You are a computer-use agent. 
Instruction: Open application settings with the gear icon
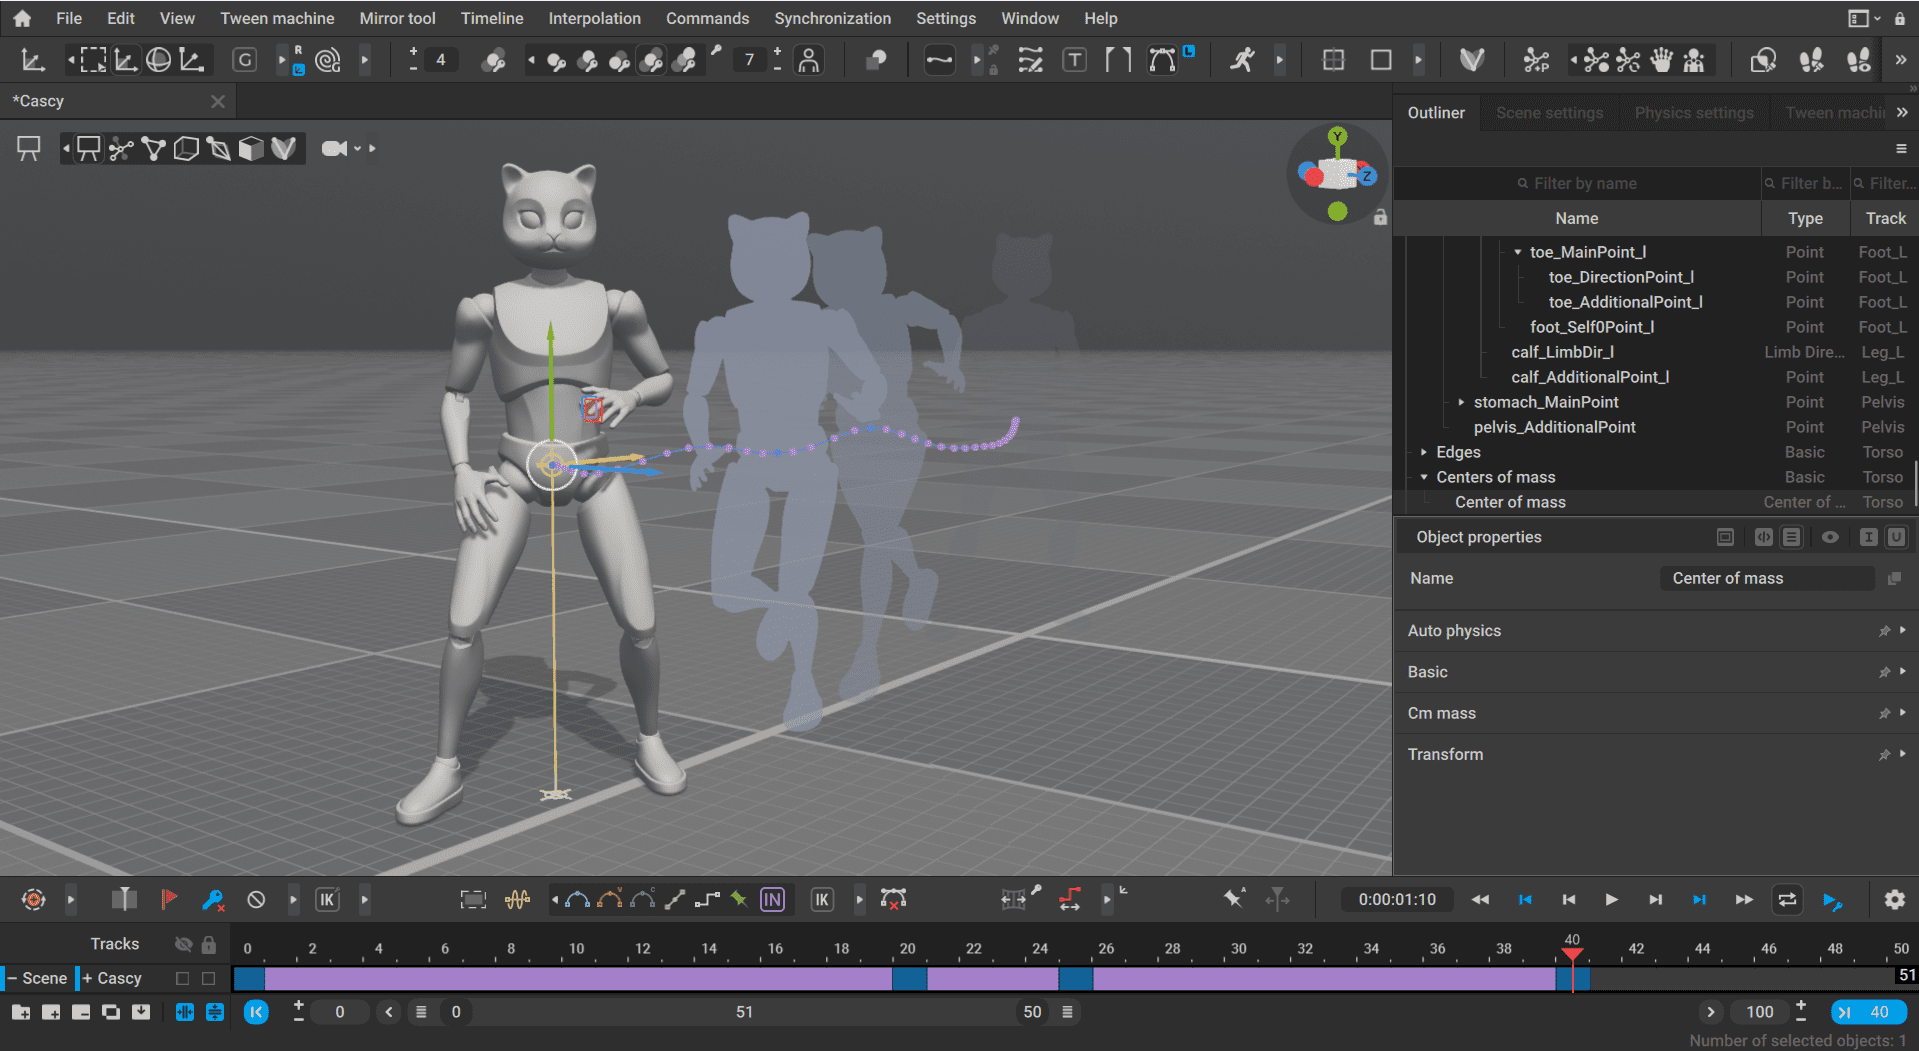[x=1895, y=899]
